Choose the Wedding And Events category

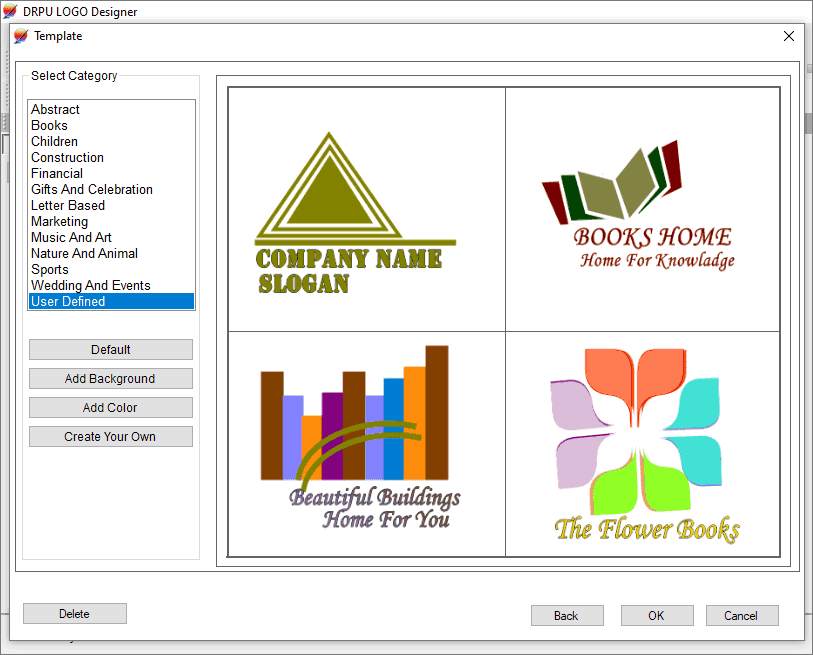tap(90, 285)
